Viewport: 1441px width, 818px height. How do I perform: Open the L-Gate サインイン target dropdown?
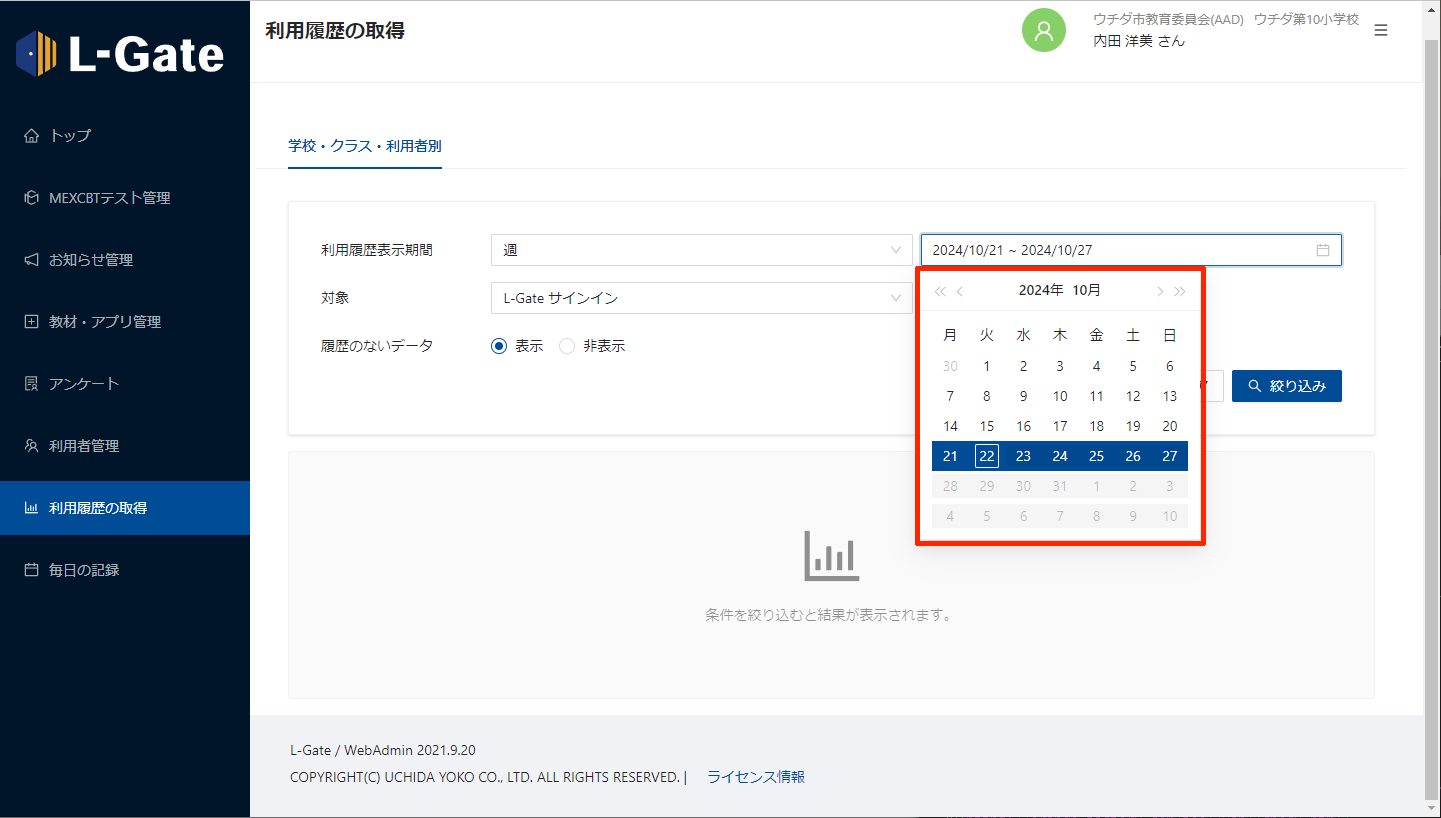coord(701,298)
